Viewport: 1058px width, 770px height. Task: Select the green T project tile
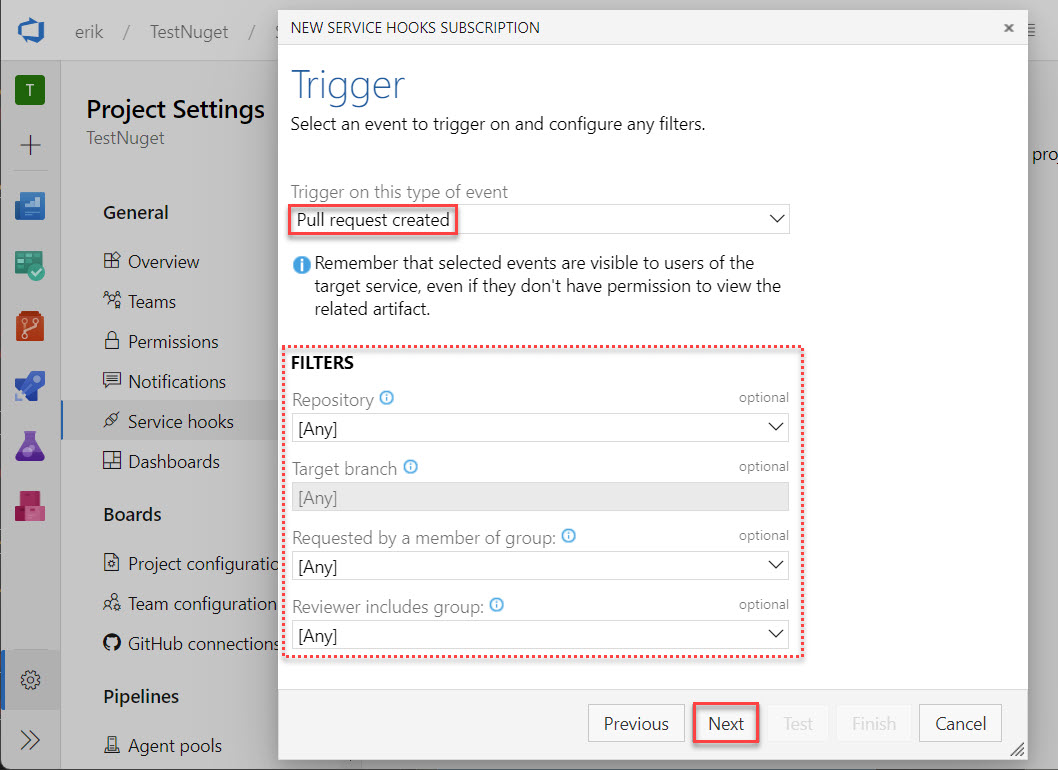[x=30, y=90]
